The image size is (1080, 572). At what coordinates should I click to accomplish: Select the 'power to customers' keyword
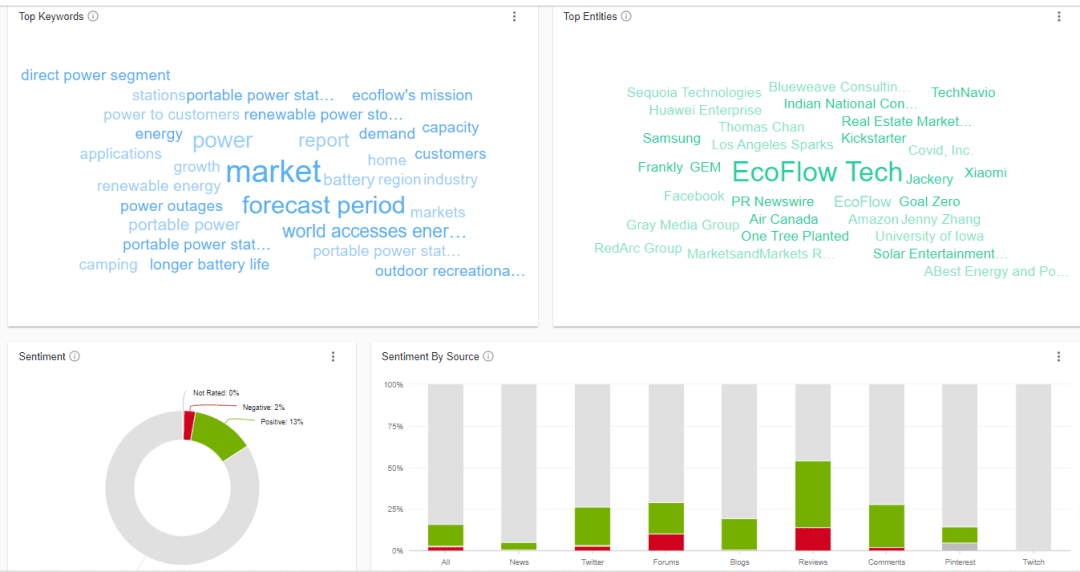coord(172,114)
